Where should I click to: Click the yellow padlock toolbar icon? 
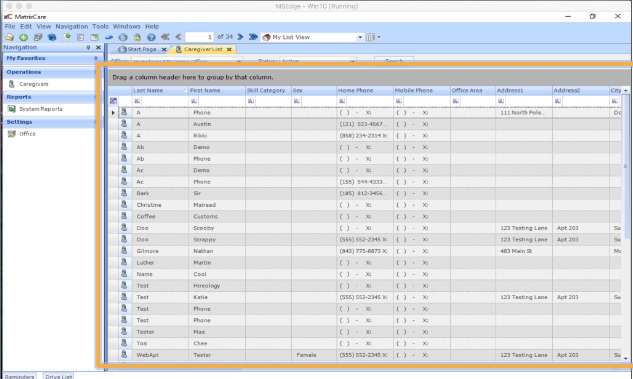[137, 37]
